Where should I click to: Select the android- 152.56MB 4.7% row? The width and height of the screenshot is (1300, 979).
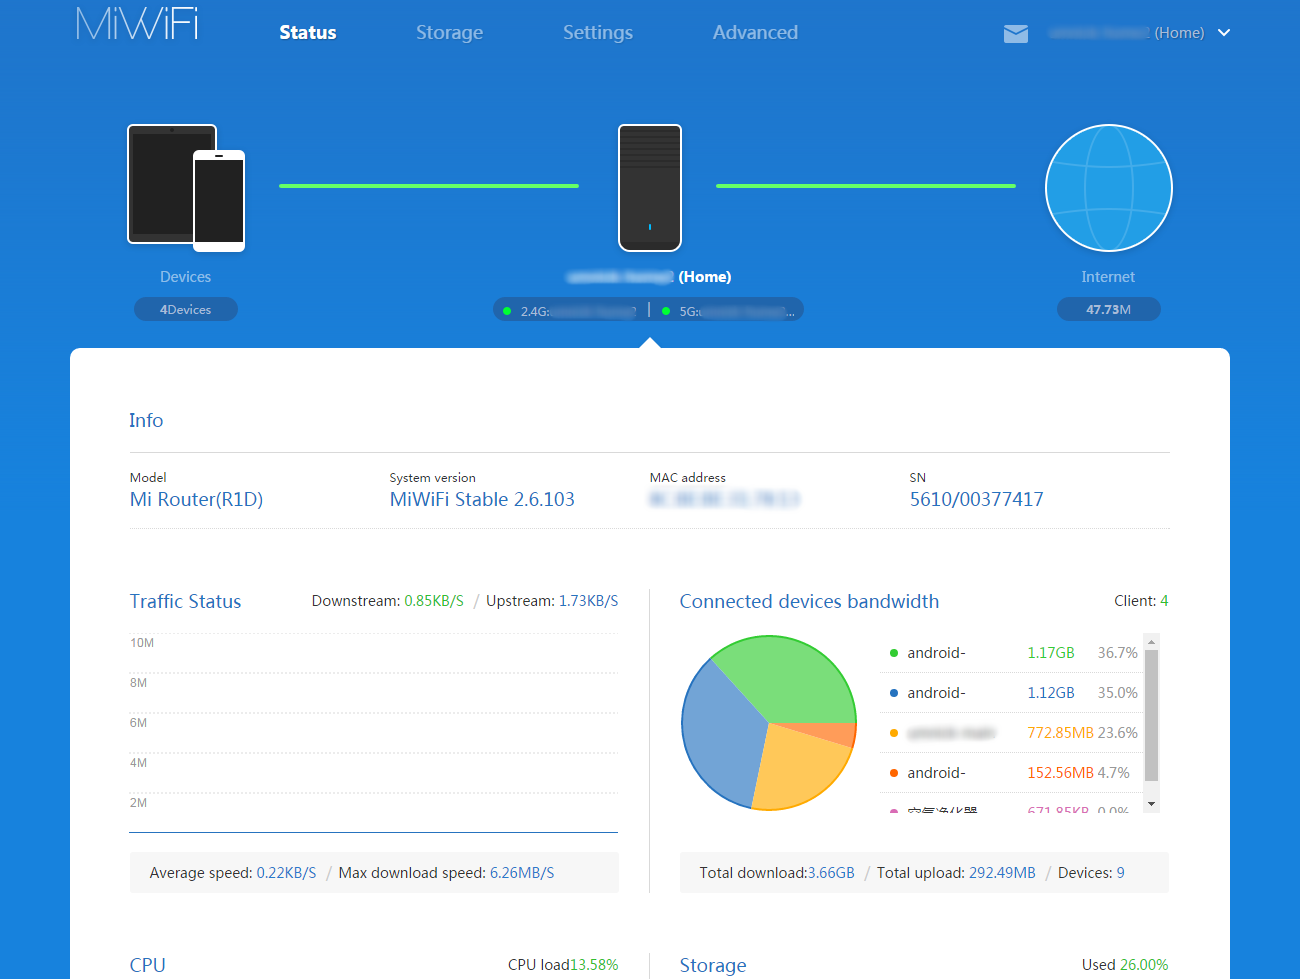[1011, 773]
